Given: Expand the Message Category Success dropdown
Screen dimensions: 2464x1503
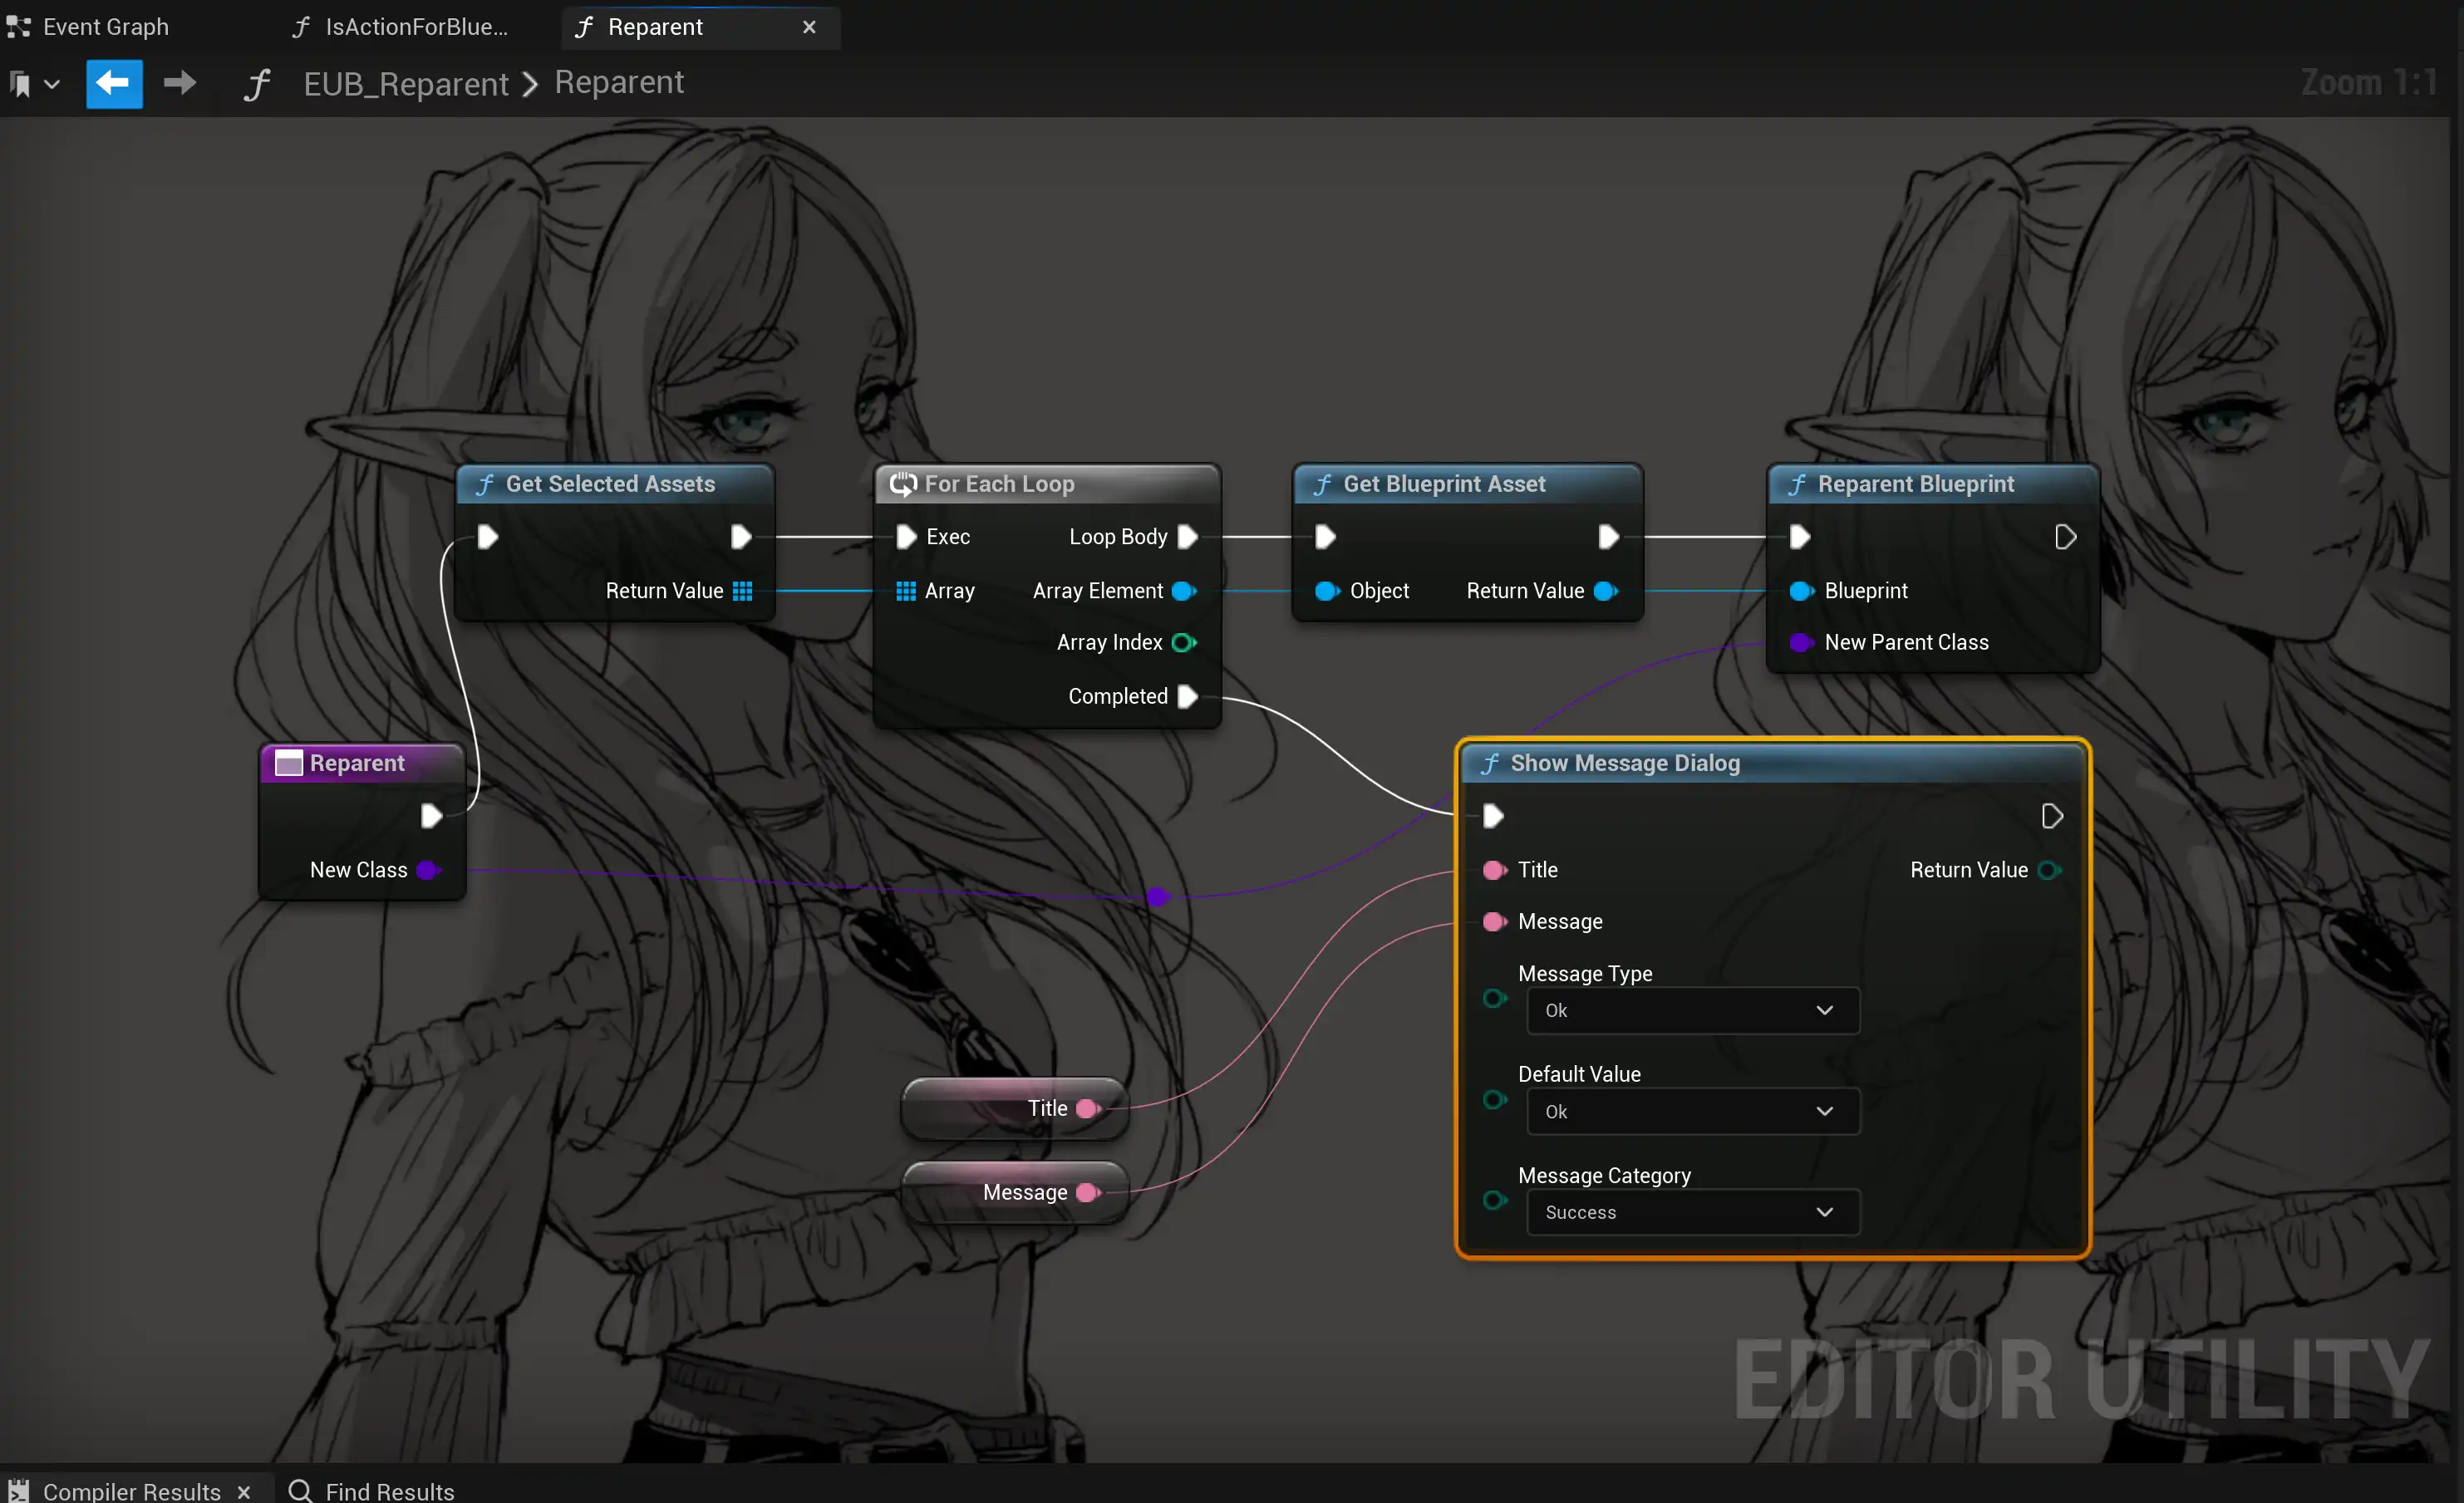Looking at the screenshot, I should click(x=1692, y=1212).
